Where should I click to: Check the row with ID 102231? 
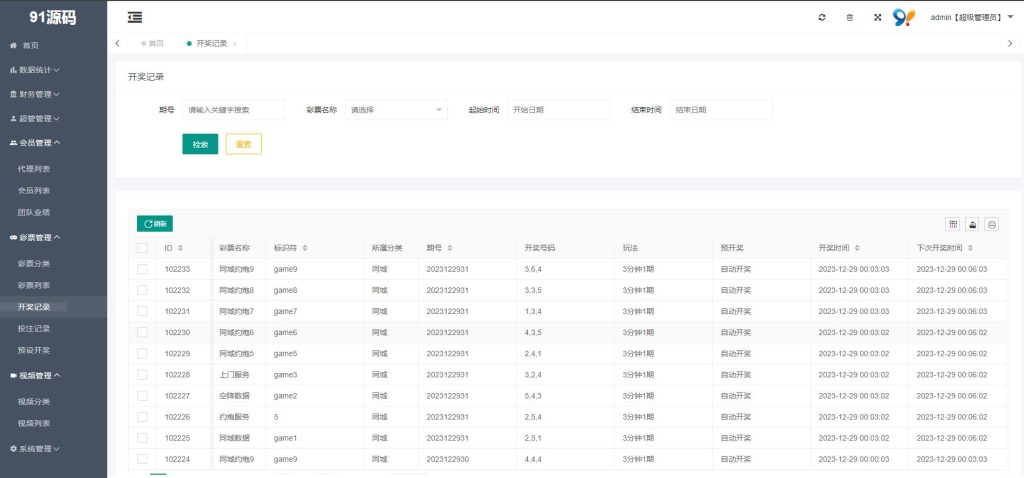(x=142, y=311)
